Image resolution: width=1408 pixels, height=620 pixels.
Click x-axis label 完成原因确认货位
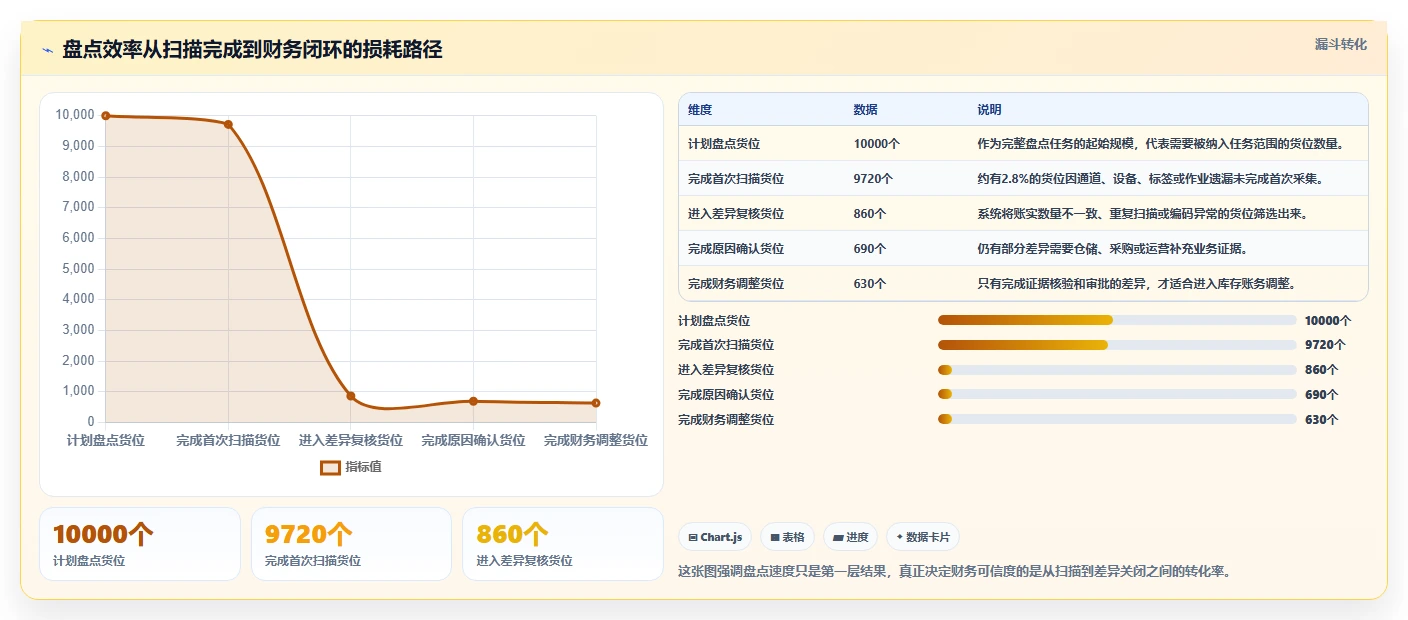coord(473,440)
